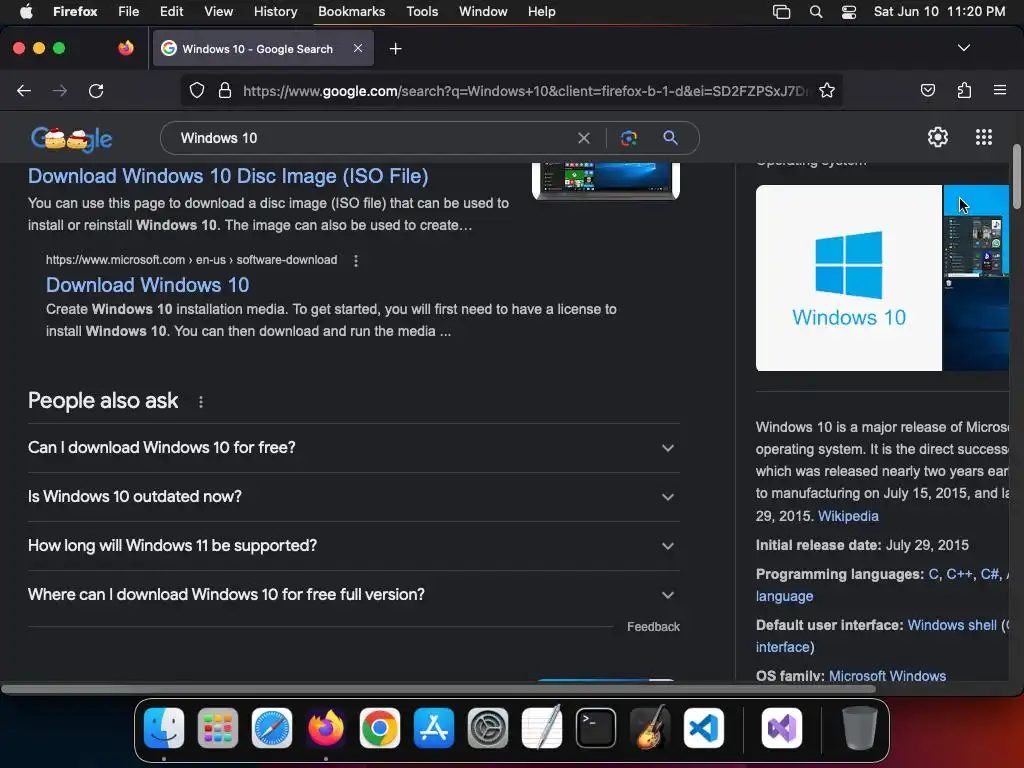Expand "Can I download Windows 10 for free?"
Screen dimensions: 1024x768
[353, 448]
